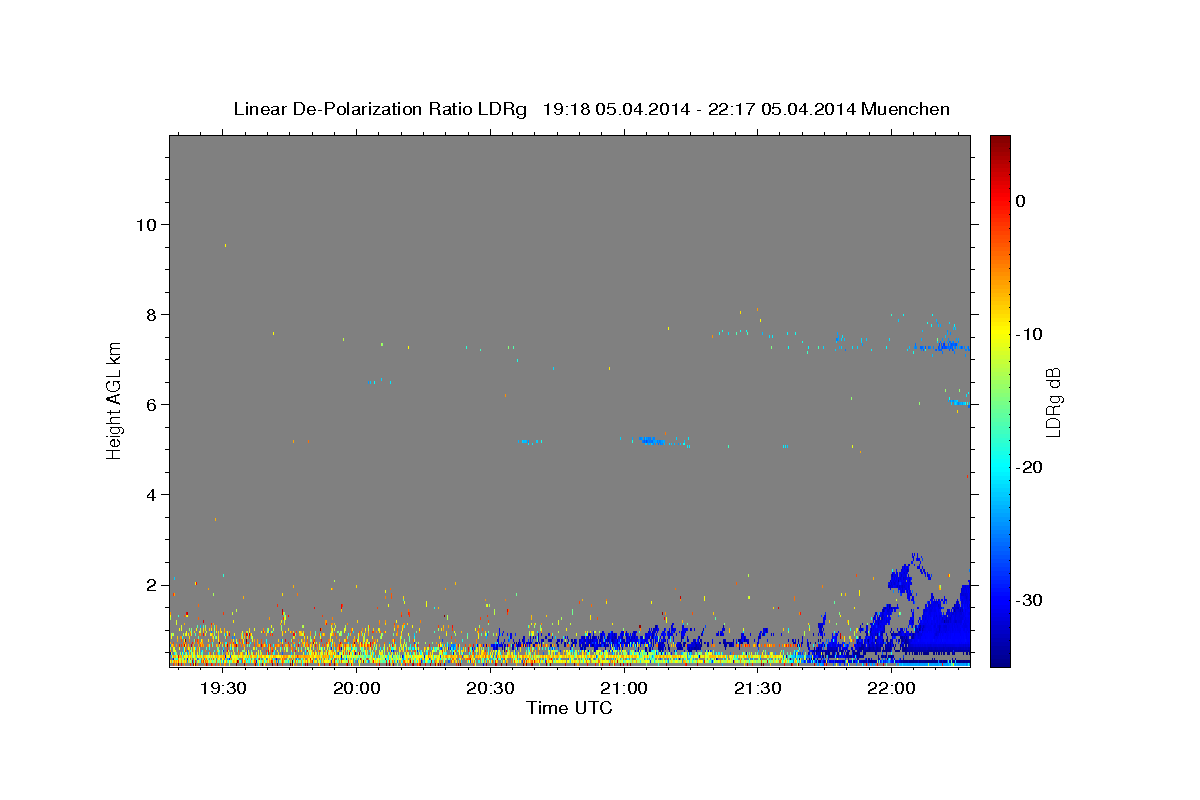The height and width of the screenshot is (800, 1200).
Task: Click the 19:30 time tick label
Action: tap(223, 689)
